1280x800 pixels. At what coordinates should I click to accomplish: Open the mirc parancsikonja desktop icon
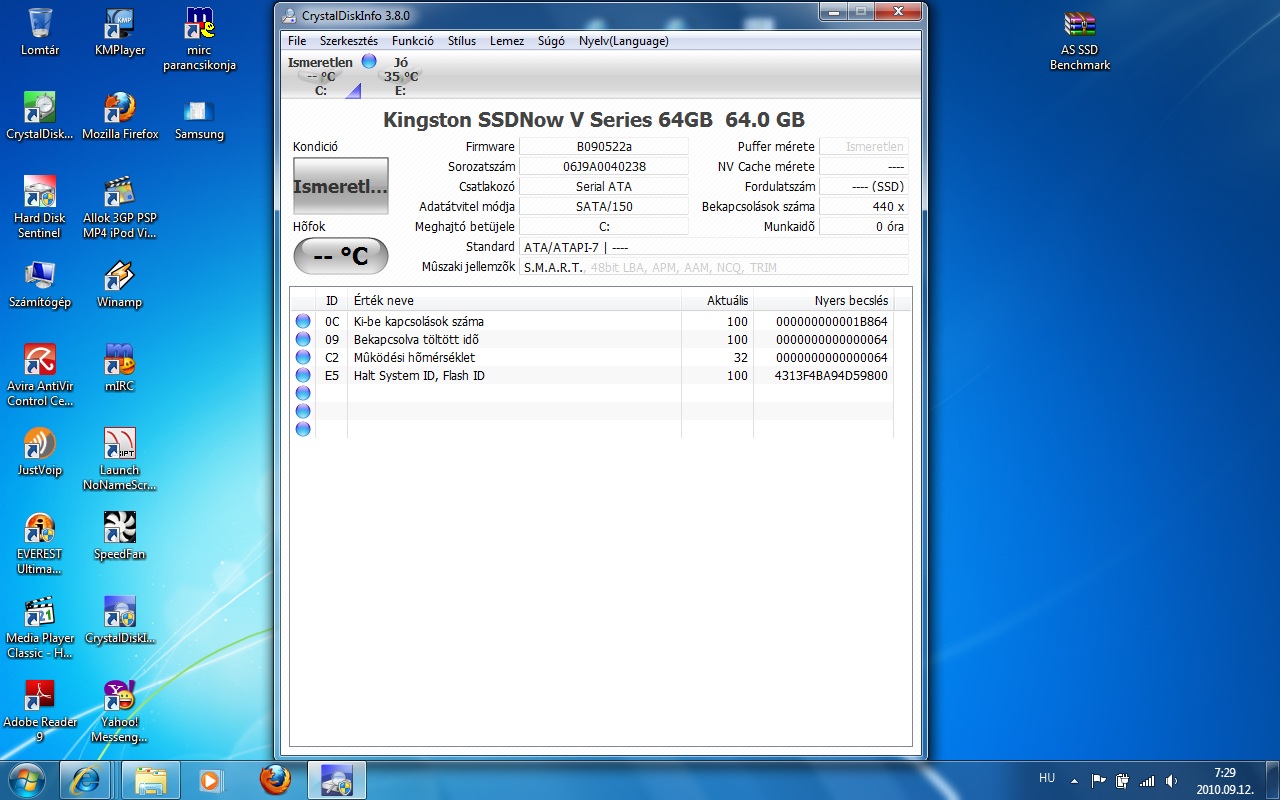point(200,39)
